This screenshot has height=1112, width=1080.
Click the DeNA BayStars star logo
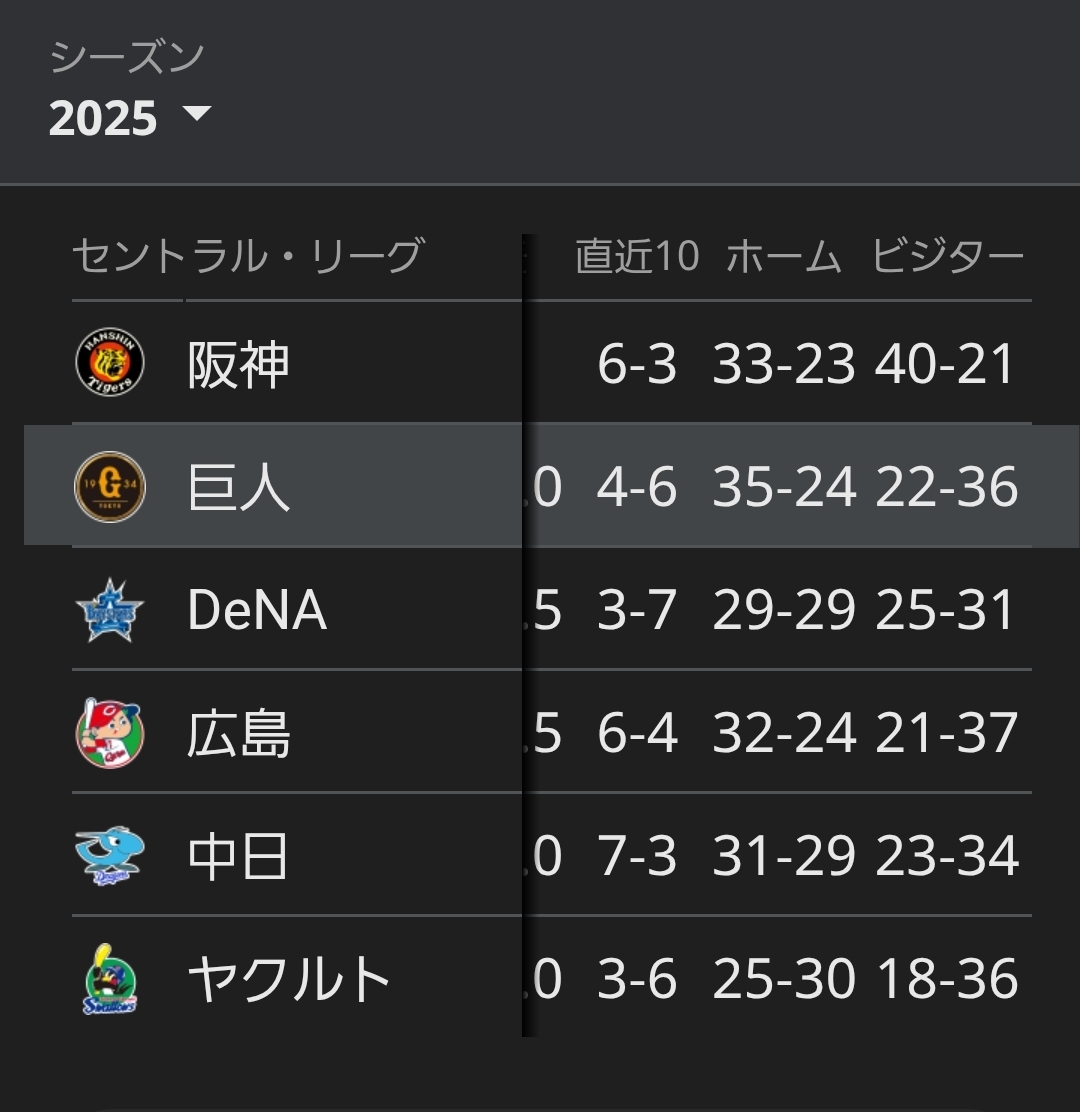coord(110,610)
